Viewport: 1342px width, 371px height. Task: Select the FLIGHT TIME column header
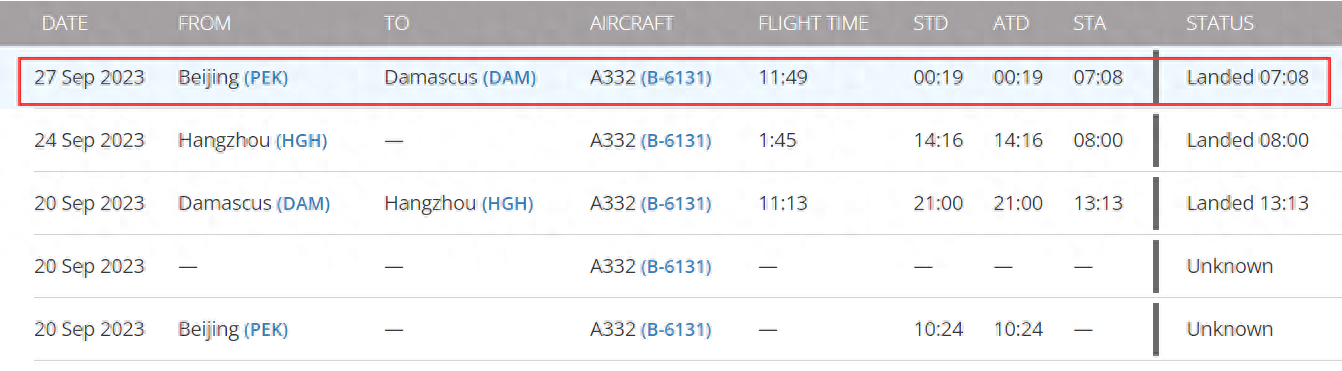pyautogui.click(x=813, y=23)
